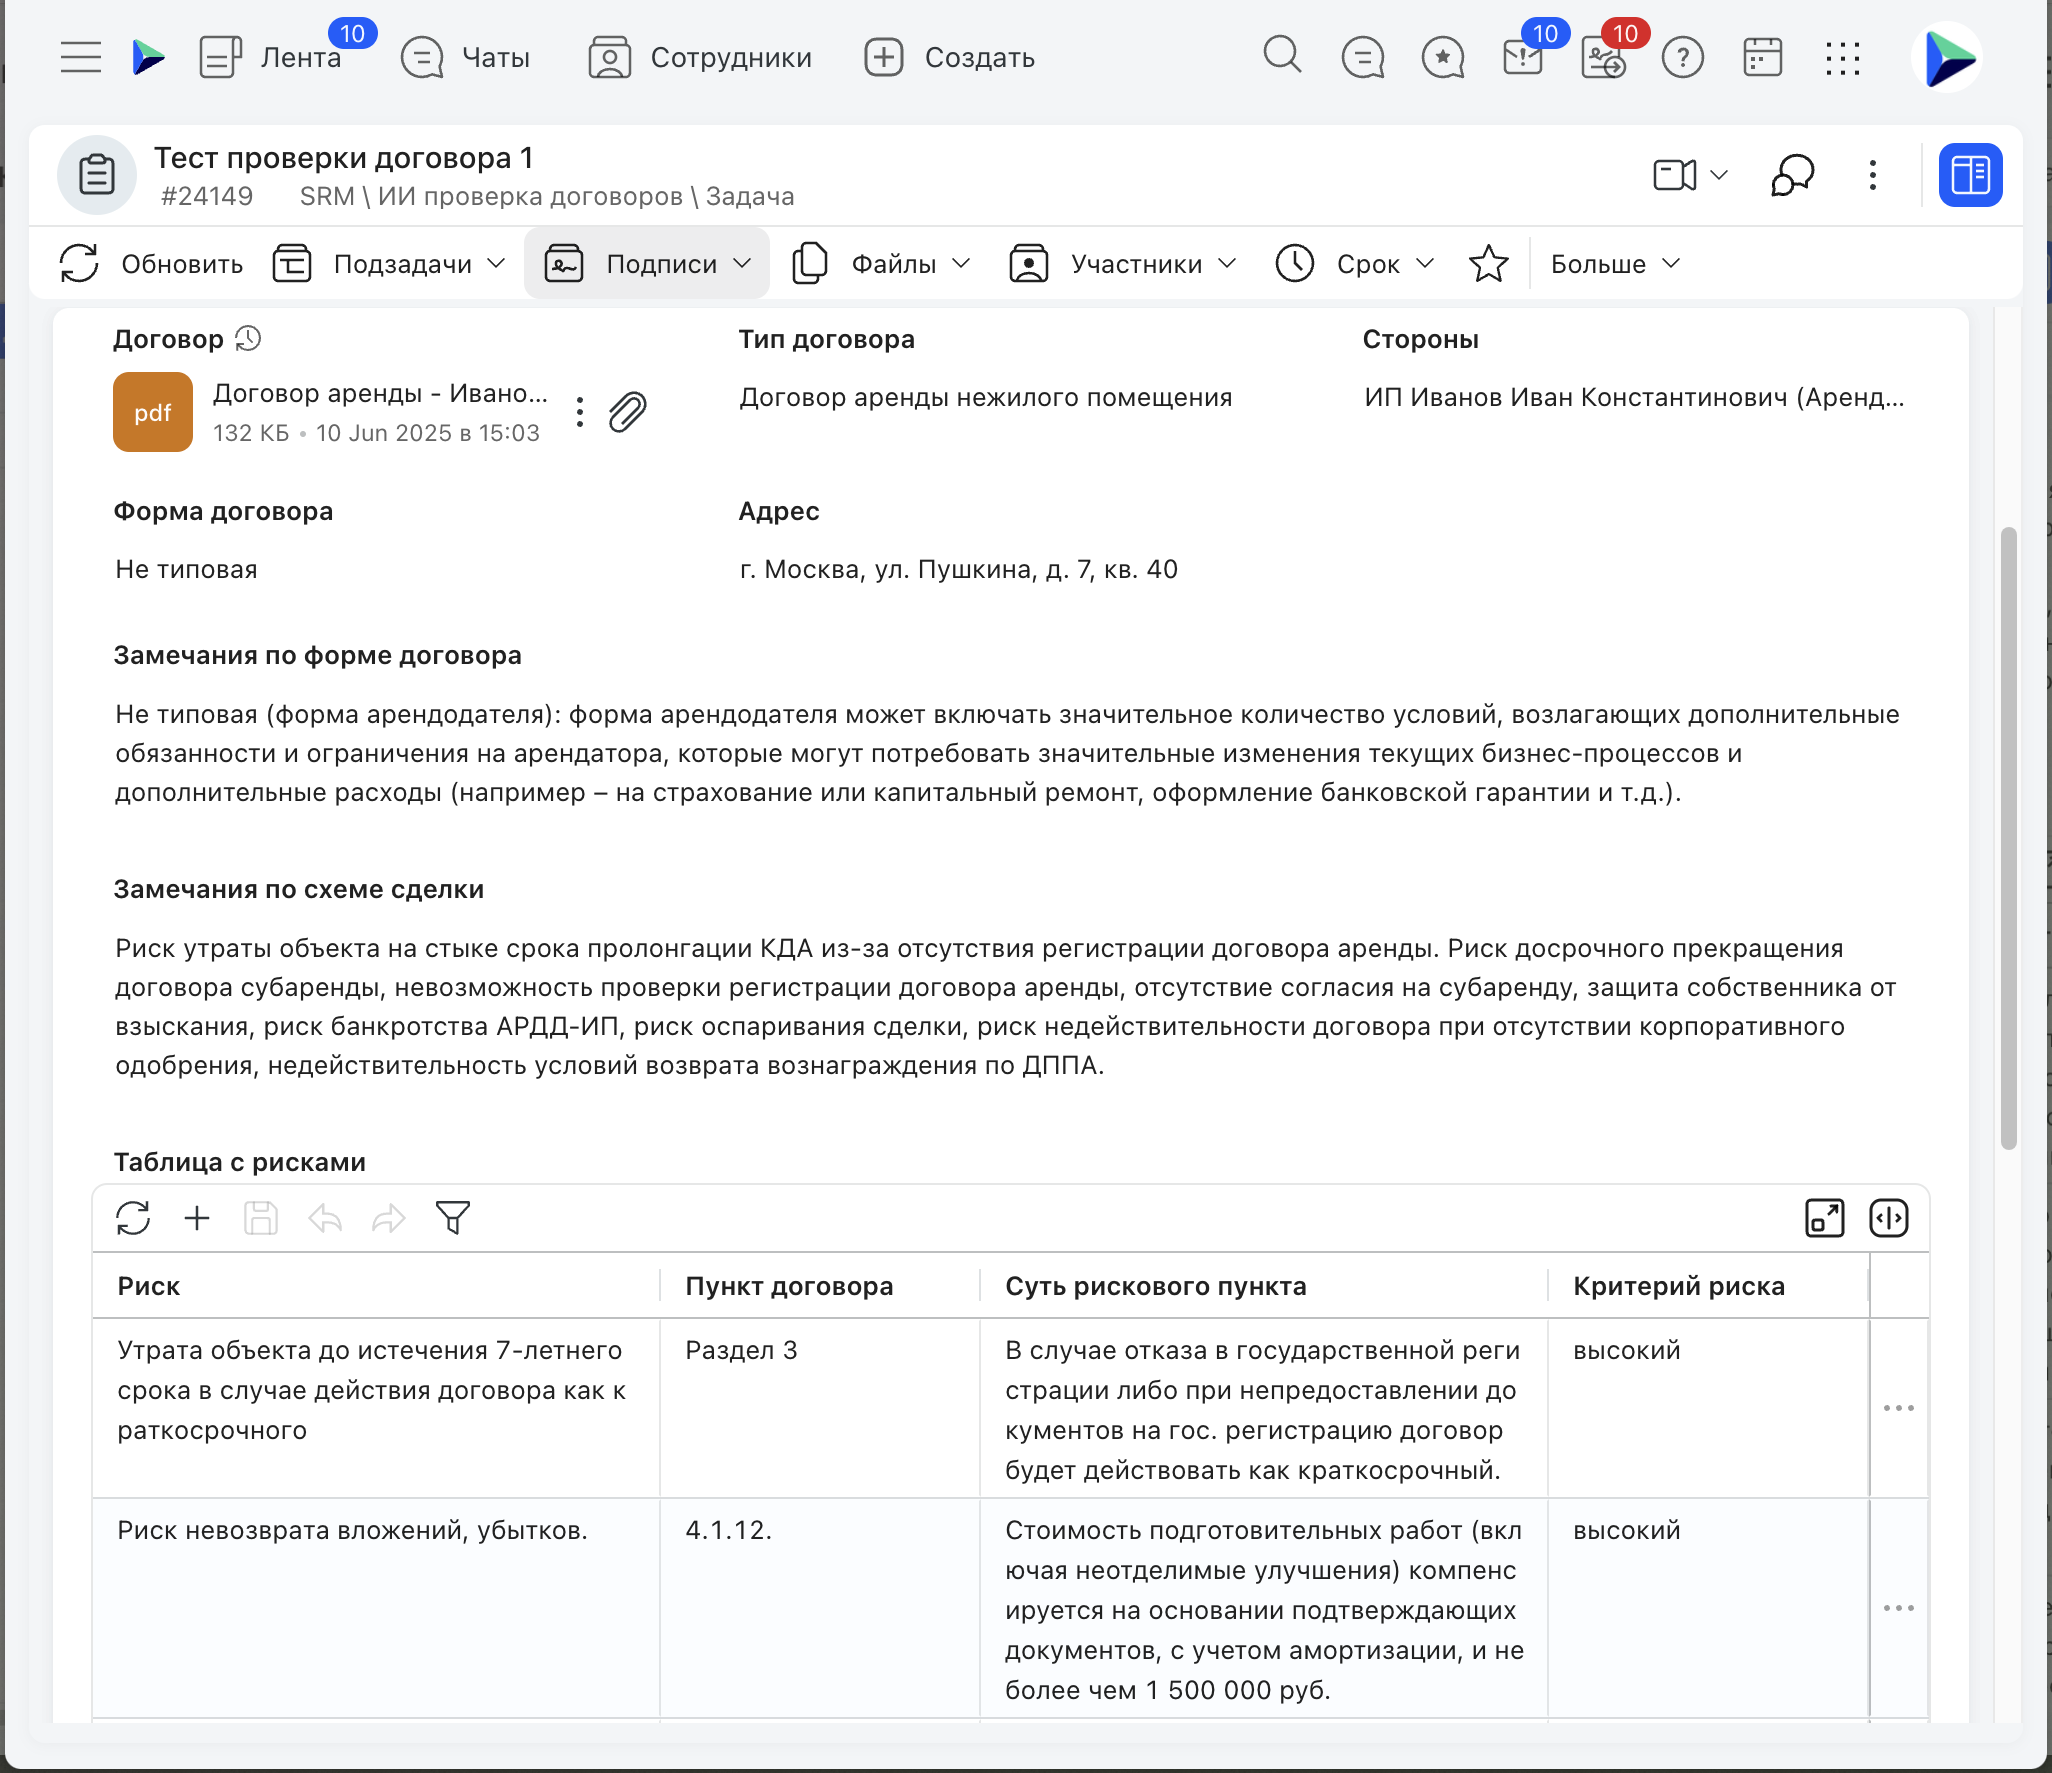Toggle the favorite star for this task
Image resolution: width=2052 pixels, height=1773 pixels.
(x=1488, y=264)
